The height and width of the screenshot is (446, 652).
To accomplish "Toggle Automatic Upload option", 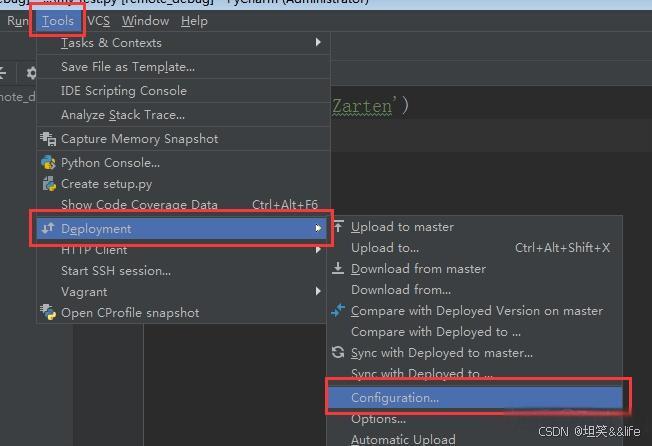I will pyautogui.click(x=475, y=439).
